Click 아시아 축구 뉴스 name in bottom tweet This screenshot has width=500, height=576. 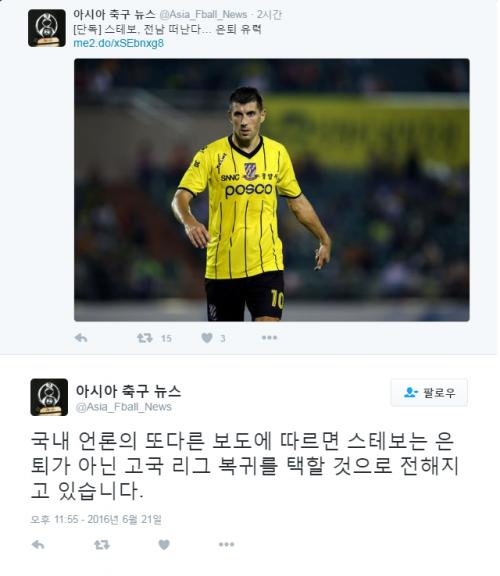pos(128,391)
